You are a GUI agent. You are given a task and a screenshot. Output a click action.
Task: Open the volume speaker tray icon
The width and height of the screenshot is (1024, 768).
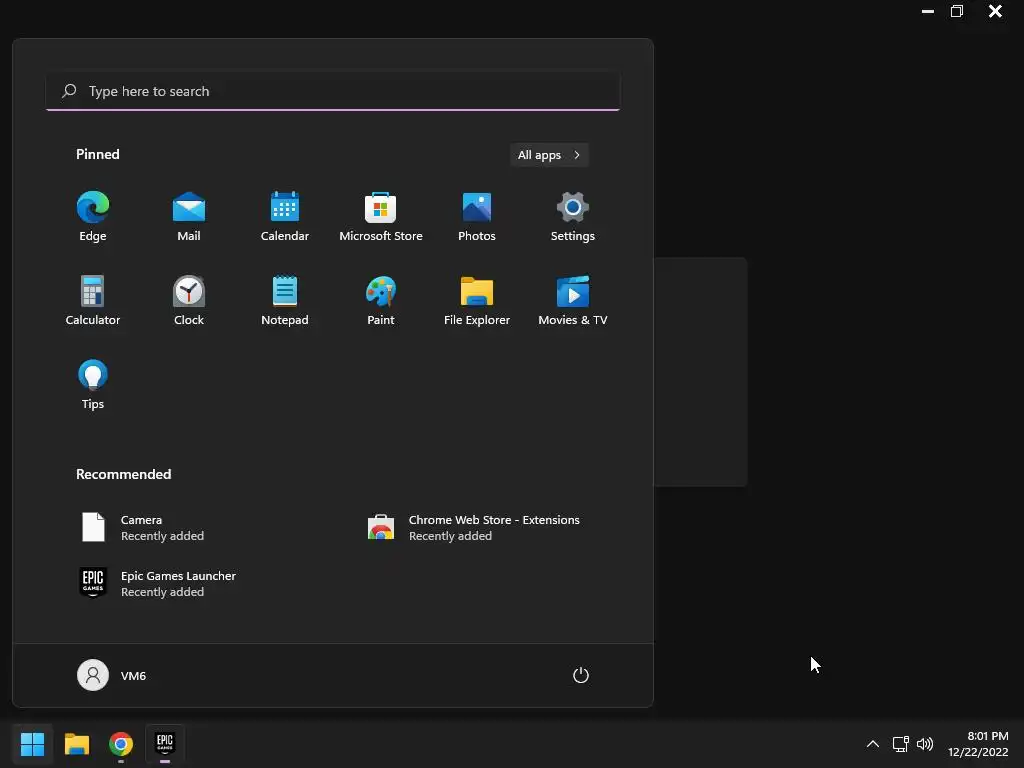point(925,744)
